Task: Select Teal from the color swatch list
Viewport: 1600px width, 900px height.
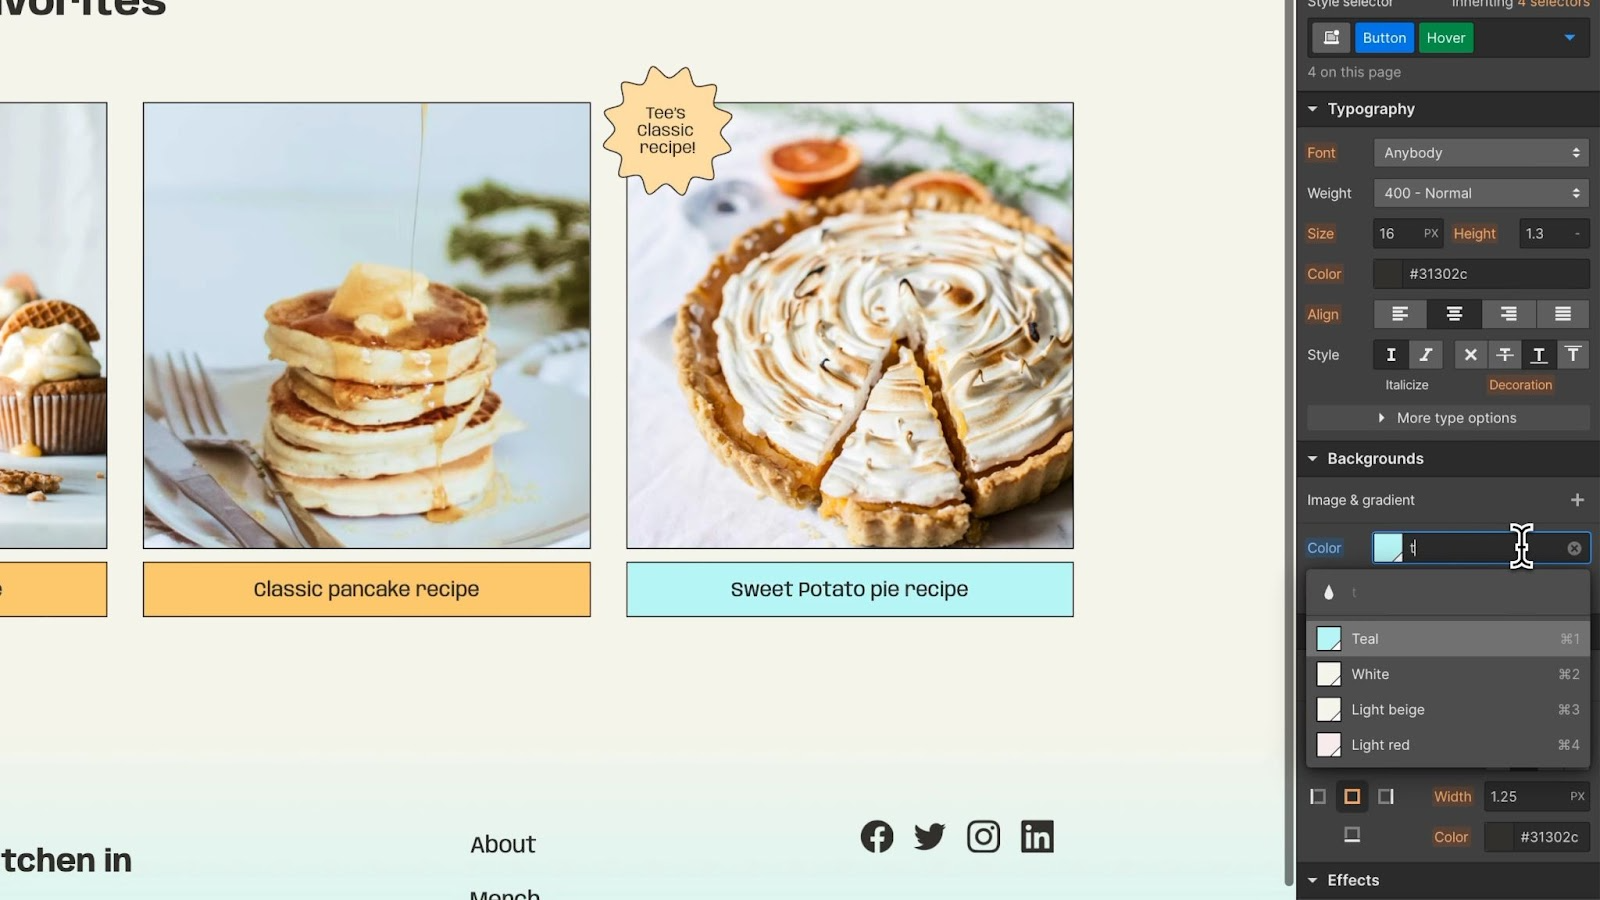Action: (x=1448, y=639)
